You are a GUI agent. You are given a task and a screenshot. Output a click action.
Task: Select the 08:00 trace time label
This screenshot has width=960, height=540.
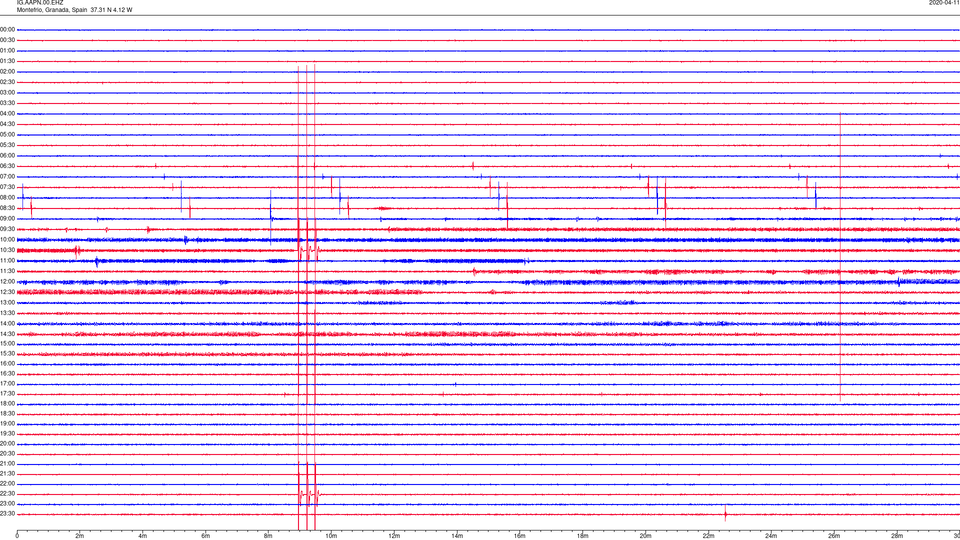(7, 198)
